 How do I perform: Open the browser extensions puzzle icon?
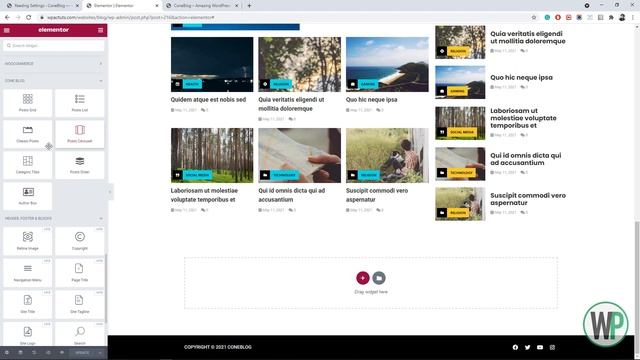611,18
